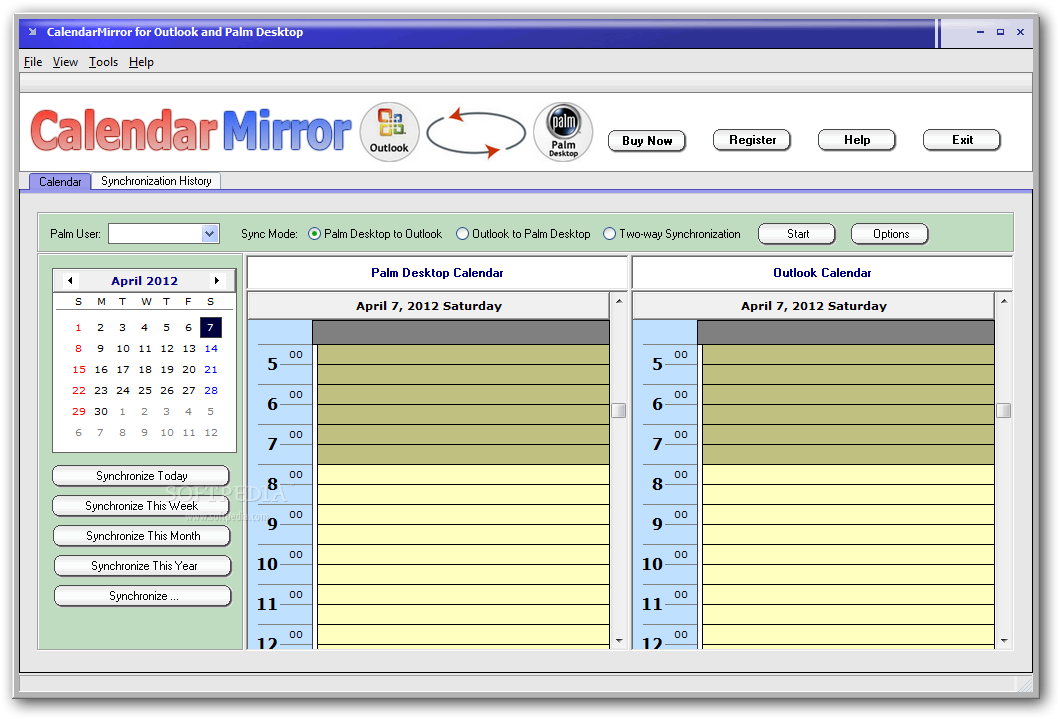Select April 30 in mini calendar
The width and height of the screenshot is (1060, 719).
(x=101, y=412)
